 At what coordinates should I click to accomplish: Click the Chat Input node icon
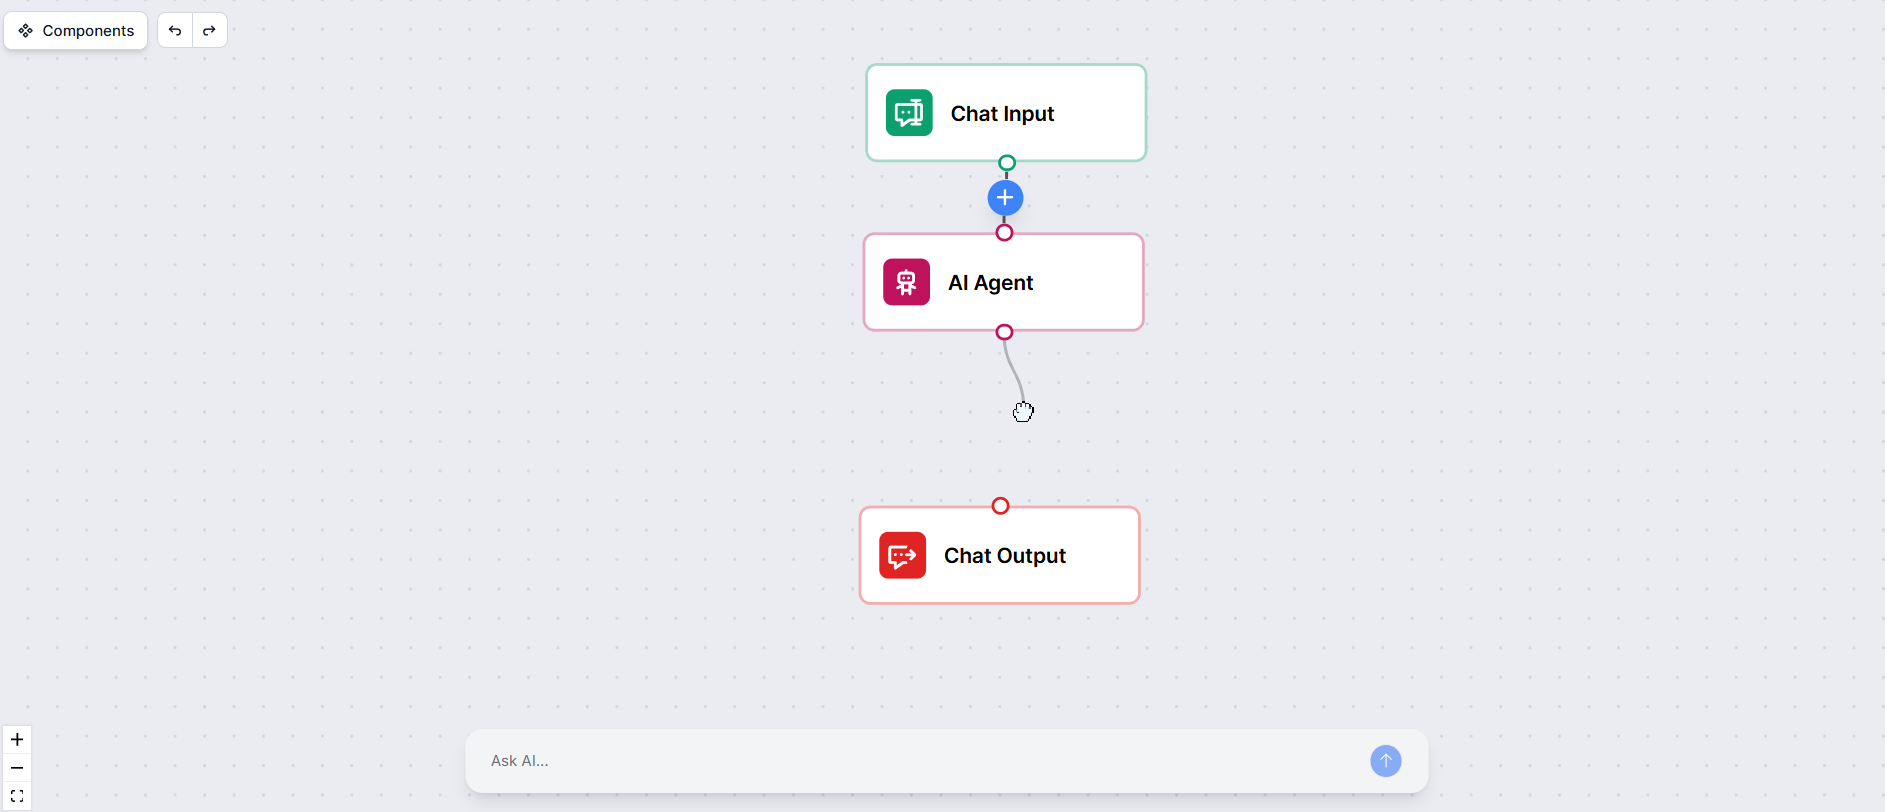tap(907, 113)
